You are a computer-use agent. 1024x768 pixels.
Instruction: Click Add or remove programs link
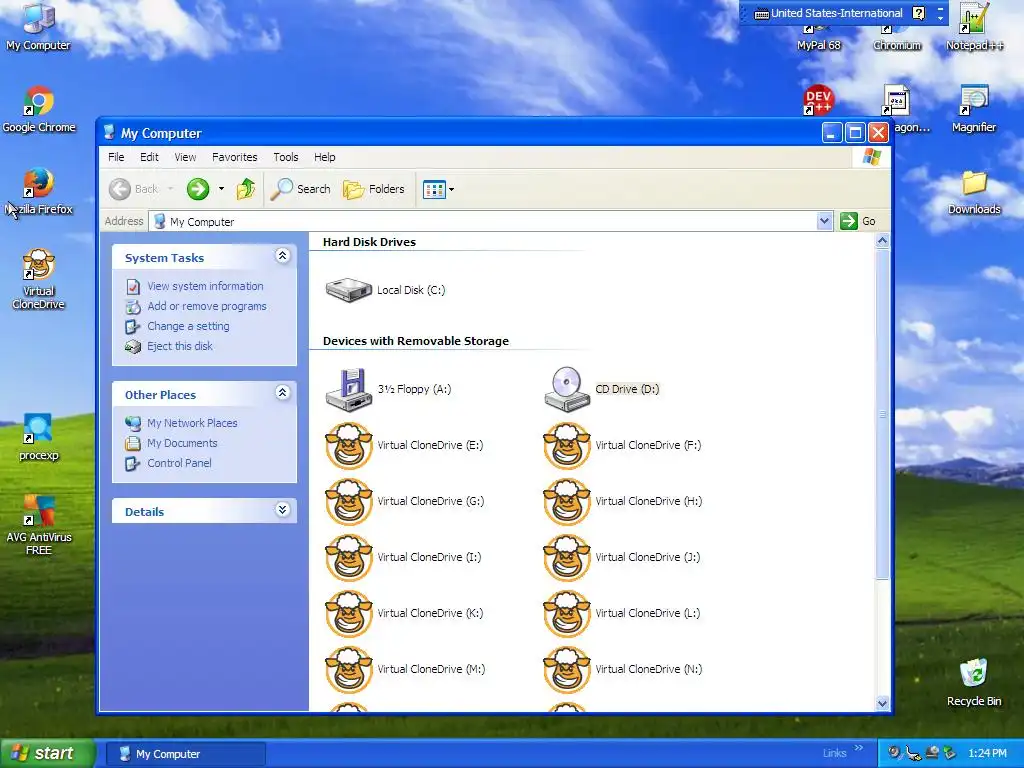[207, 306]
